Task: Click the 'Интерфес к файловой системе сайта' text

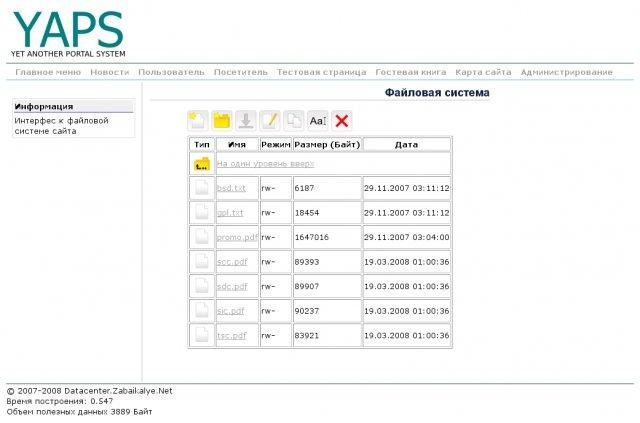Action: point(61,126)
